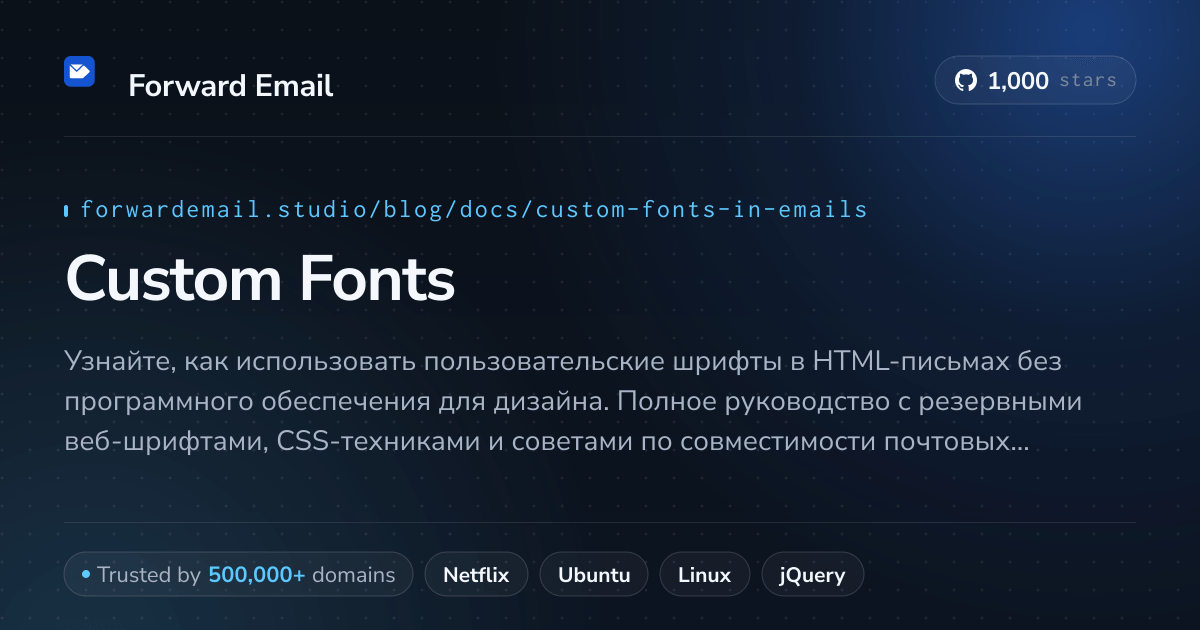Select the "stars" label in GitHub badge
The height and width of the screenshot is (630, 1200).
click(x=1088, y=81)
